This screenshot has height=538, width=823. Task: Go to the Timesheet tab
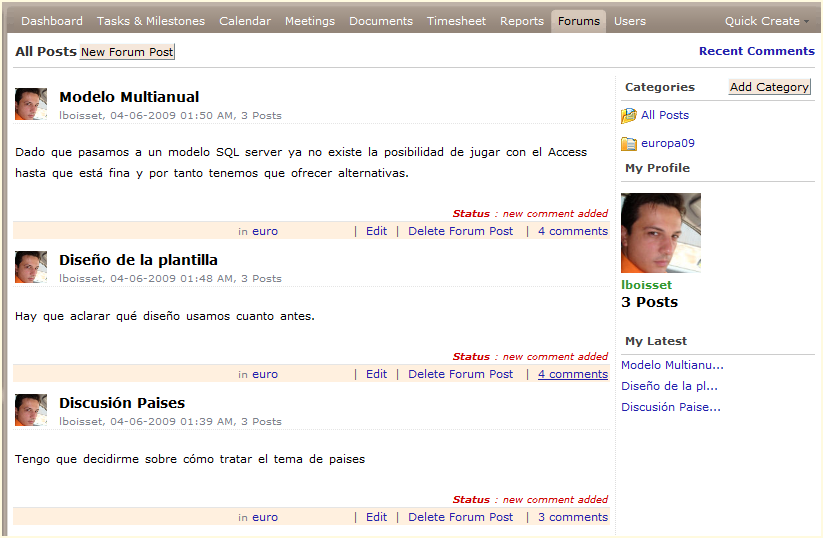[456, 21]
